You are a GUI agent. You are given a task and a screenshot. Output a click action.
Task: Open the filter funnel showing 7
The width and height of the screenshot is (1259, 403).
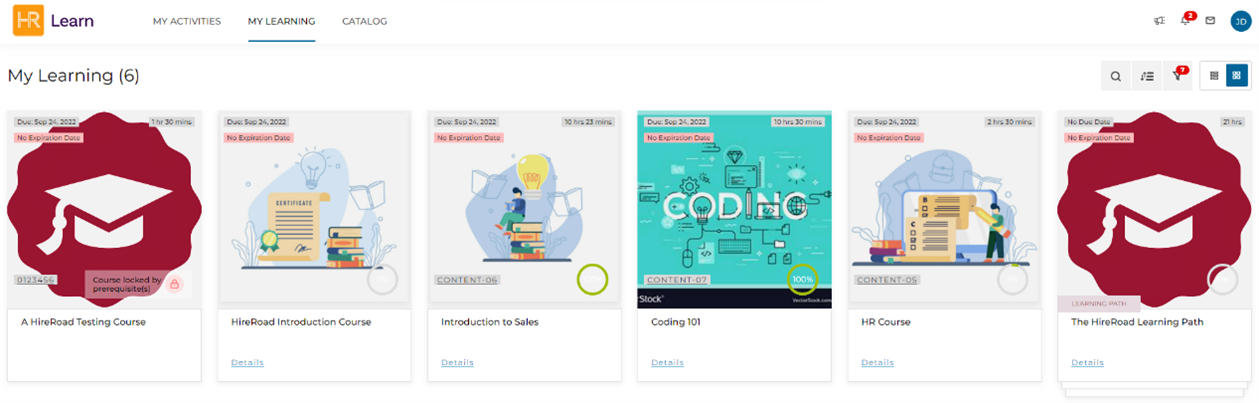pos(1178,75)
